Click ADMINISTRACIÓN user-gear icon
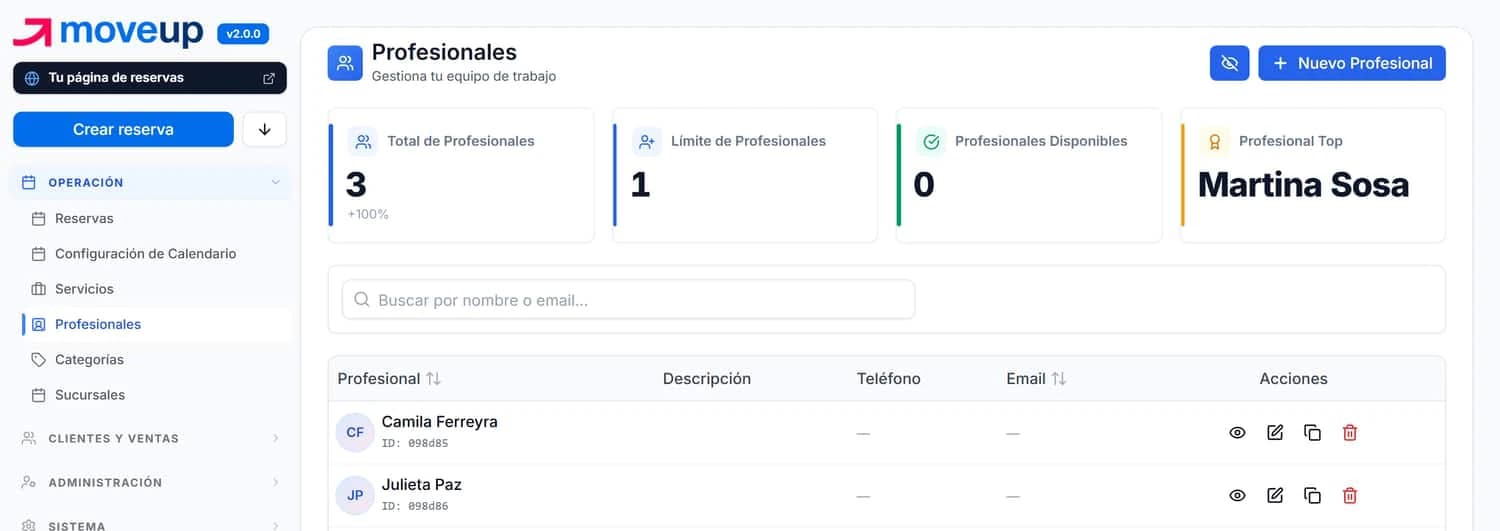The image size is (1500, 531). pyautogui.click(x=28, y=482)
